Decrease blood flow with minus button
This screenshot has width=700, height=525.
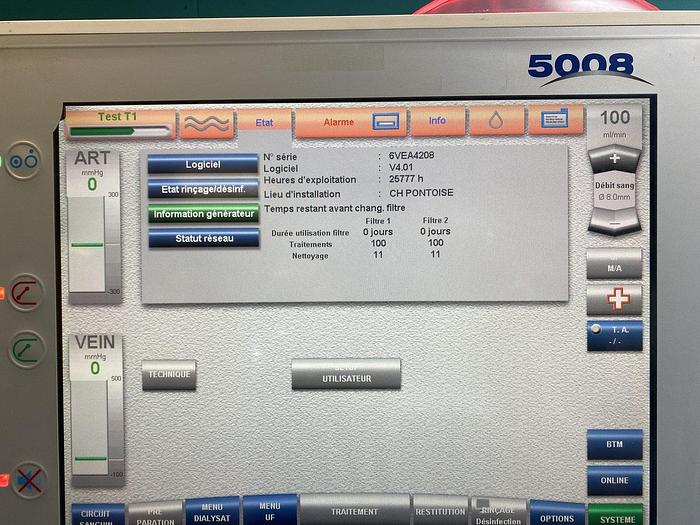[615, 222]
